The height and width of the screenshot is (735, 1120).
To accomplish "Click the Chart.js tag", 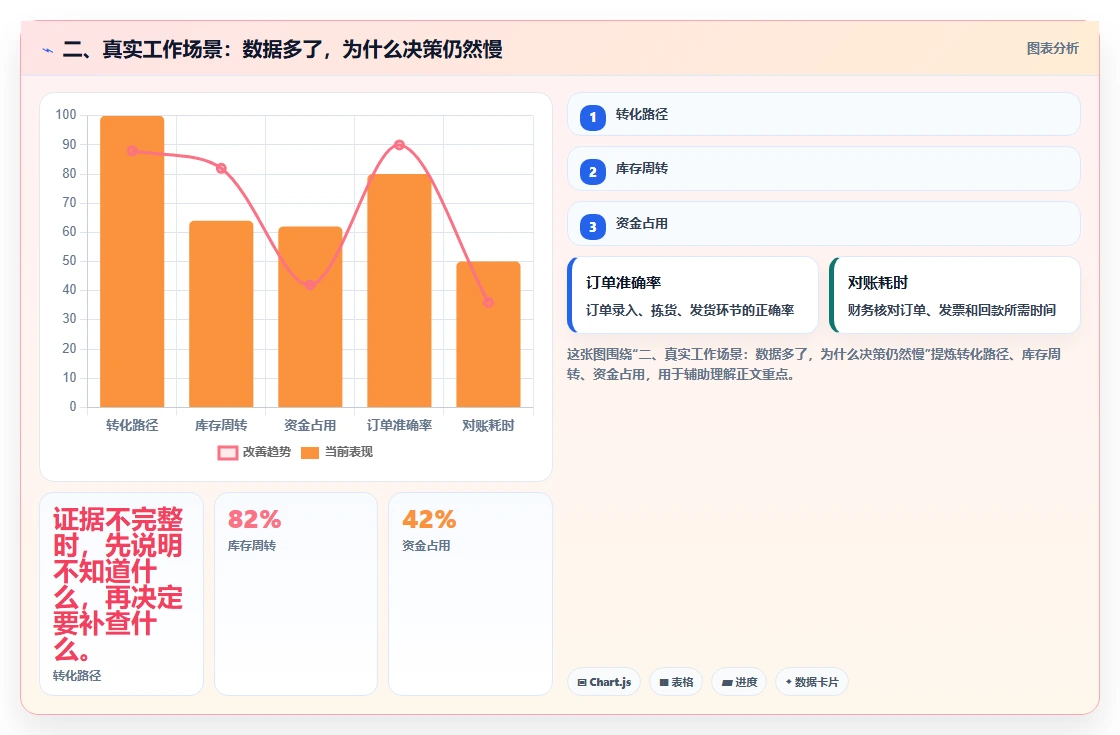I will 604,682.
